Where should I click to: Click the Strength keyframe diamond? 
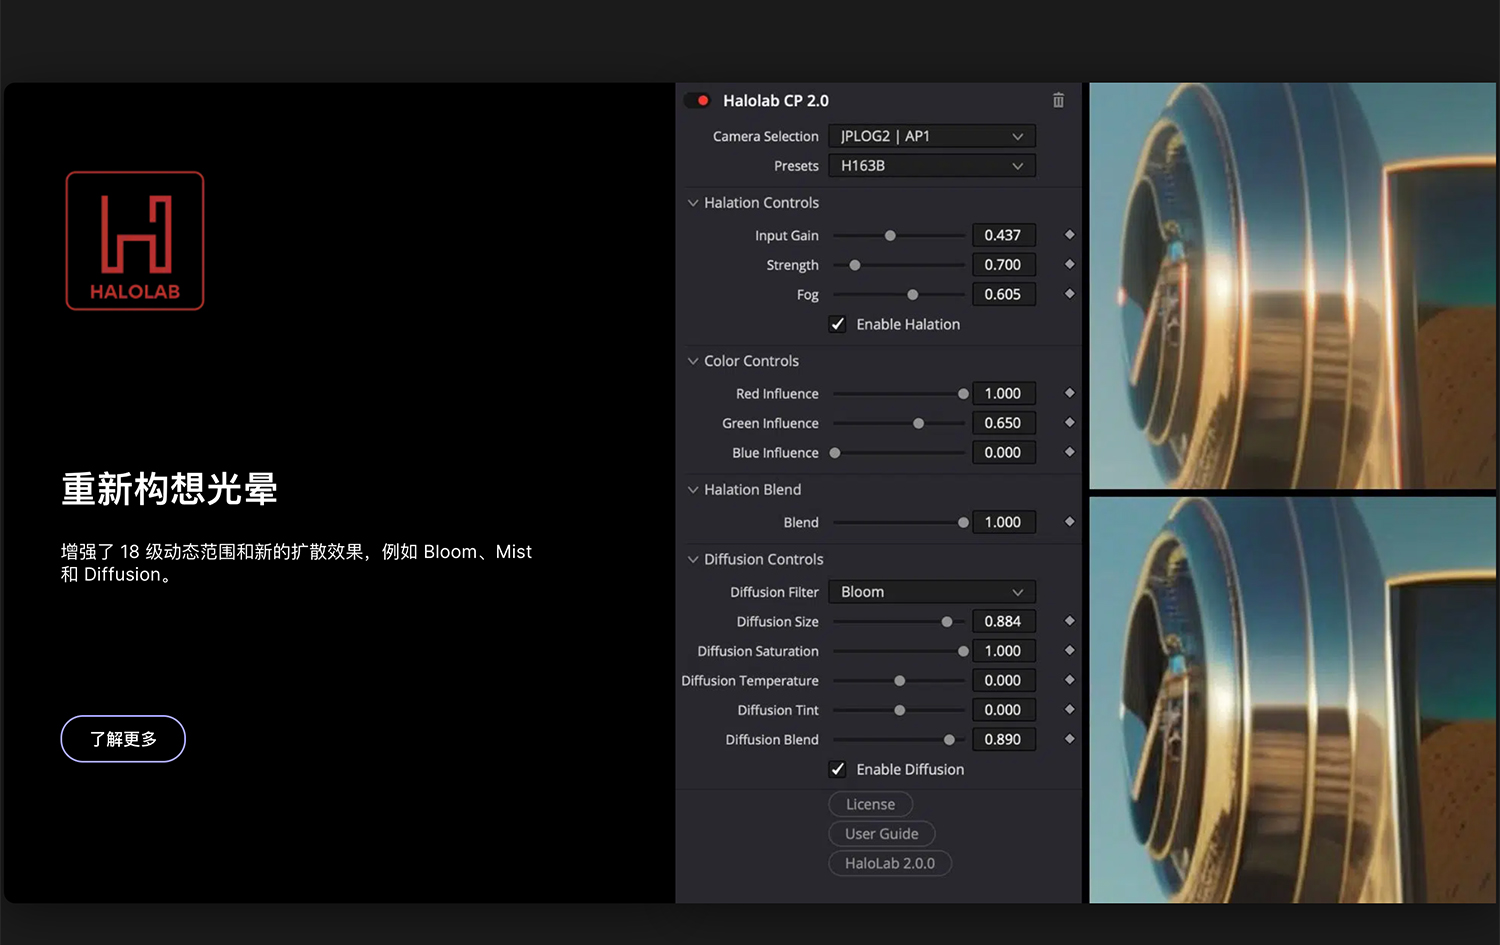pos(1069,264)
